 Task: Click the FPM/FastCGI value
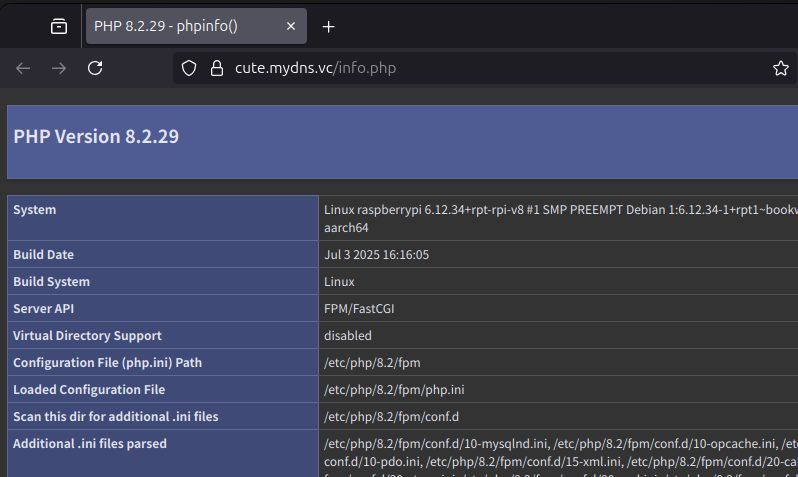pyautogui.click(x=359, y=308)
